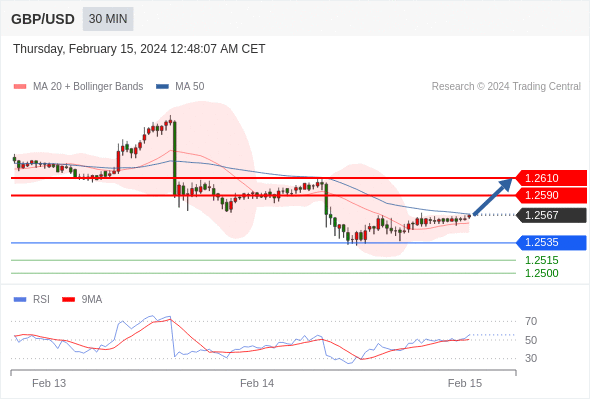
Task: Click the blue 1.2535 pivot price tag
Action: [551, 242]
